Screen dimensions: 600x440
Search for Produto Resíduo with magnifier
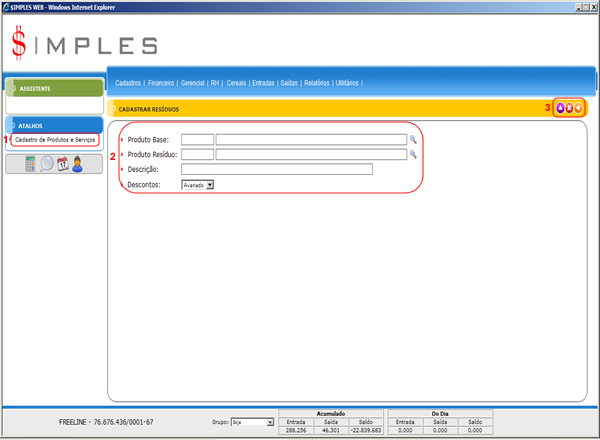(x=412, y=155)
